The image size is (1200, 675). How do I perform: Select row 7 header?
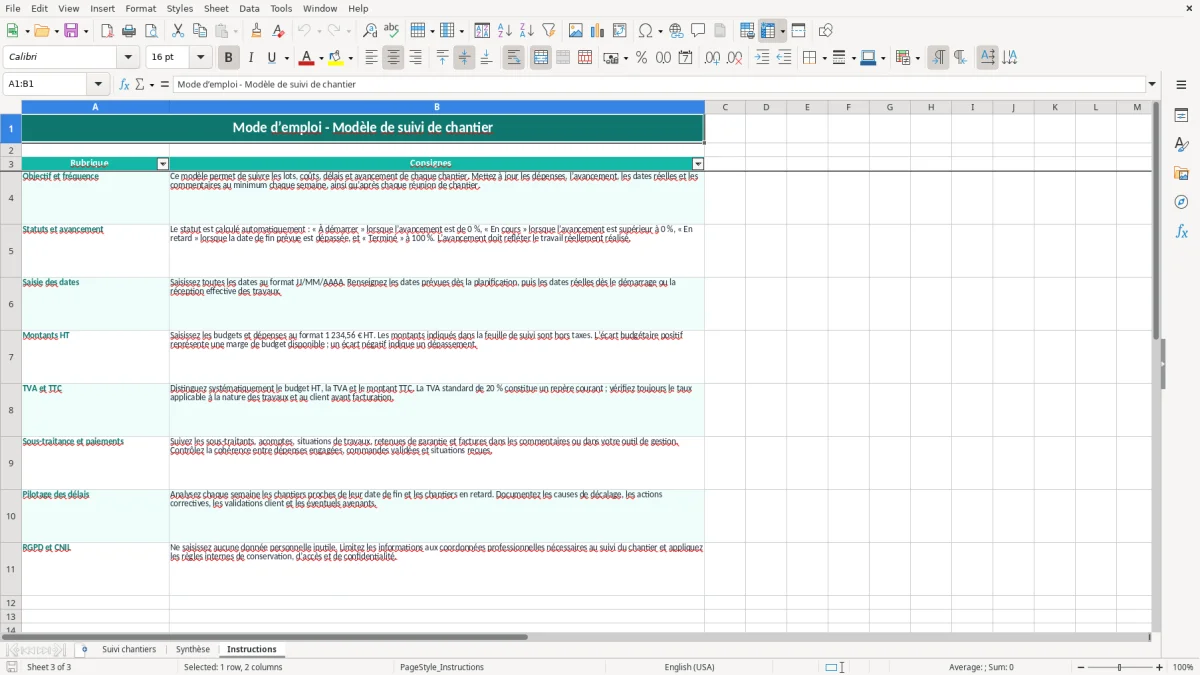(11, 357)
